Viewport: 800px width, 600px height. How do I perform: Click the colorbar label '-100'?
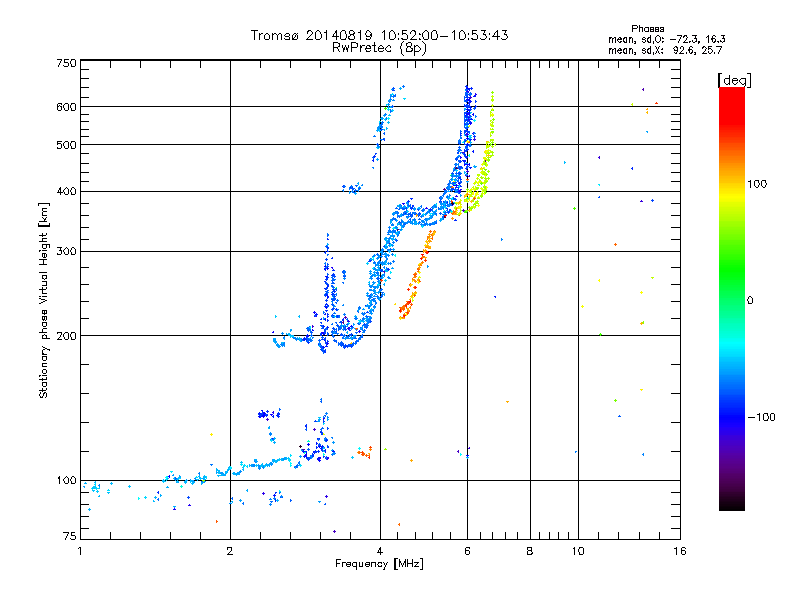point(762,417)
